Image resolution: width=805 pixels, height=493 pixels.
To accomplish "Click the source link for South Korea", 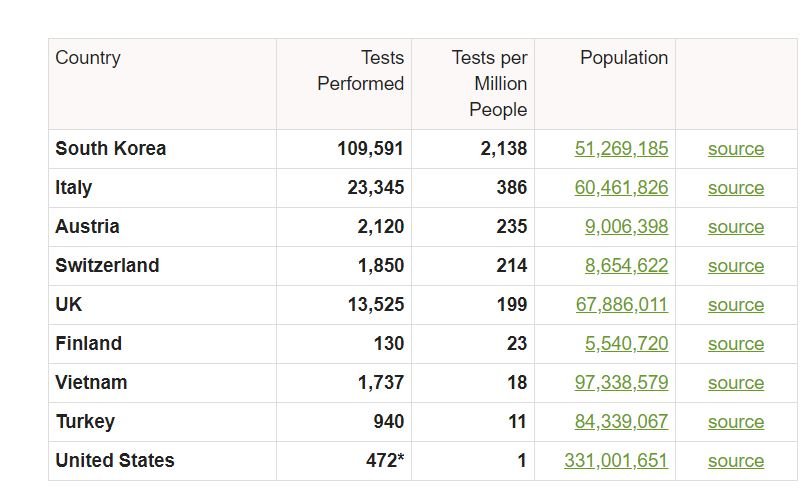I will point(736,149).
